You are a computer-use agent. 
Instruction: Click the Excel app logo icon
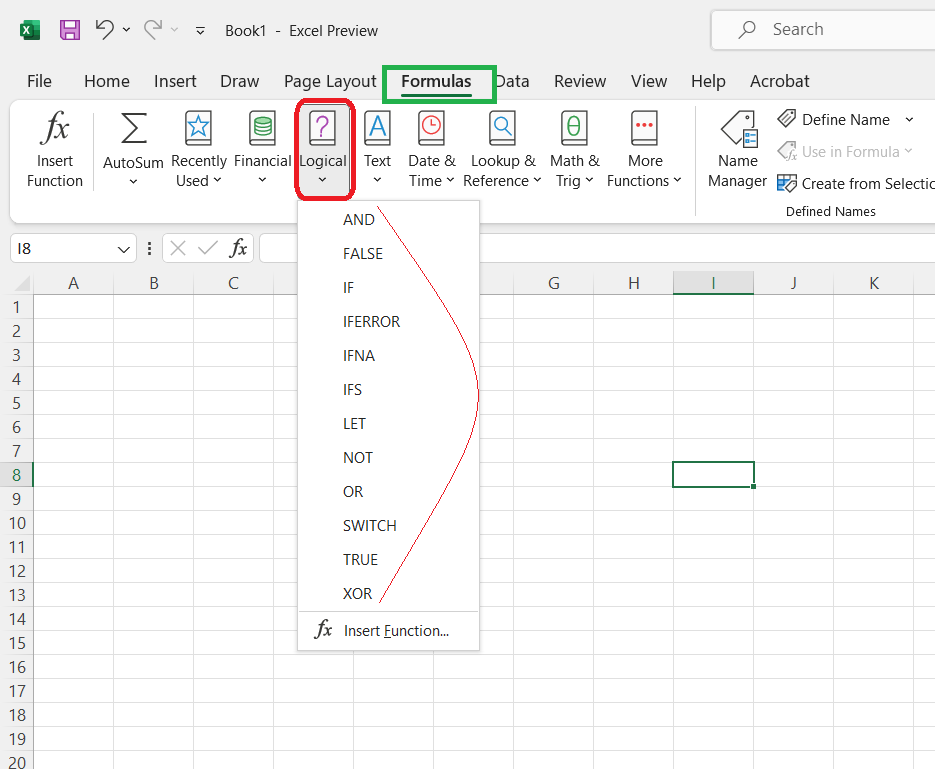[30, 30]
